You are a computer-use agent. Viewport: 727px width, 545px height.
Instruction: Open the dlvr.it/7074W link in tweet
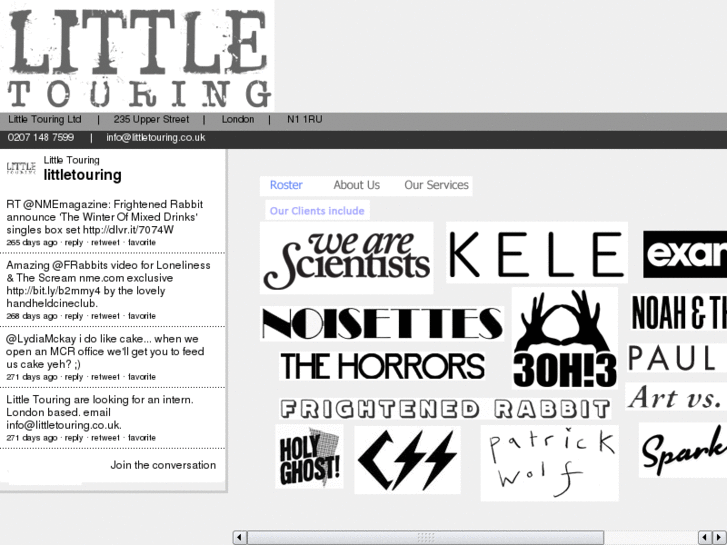(x=128, y=230)
